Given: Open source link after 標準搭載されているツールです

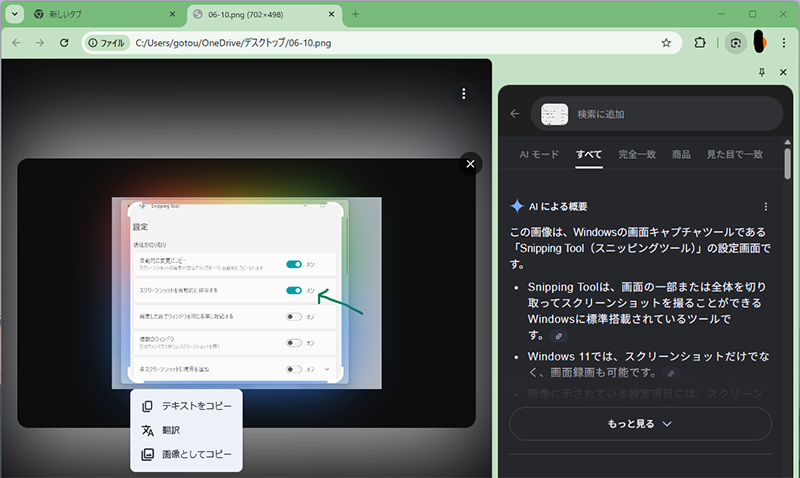Looking at the screenshot, I should point(559,336).
